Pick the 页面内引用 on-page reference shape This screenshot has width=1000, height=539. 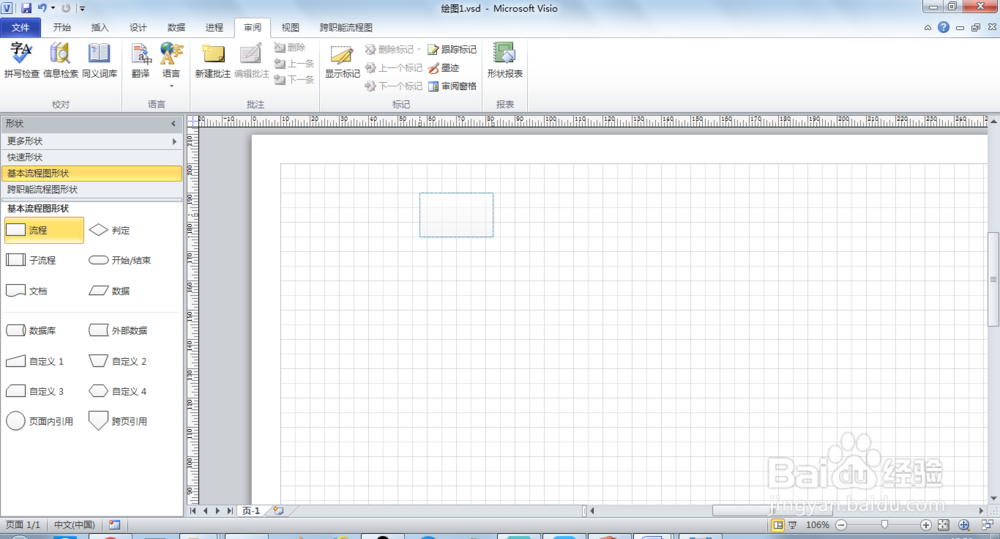40,421
